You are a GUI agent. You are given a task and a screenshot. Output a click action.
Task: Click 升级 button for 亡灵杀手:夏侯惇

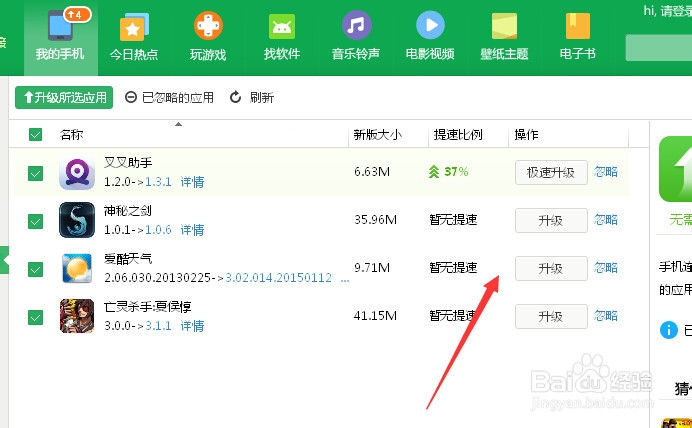tap(551, 316)
